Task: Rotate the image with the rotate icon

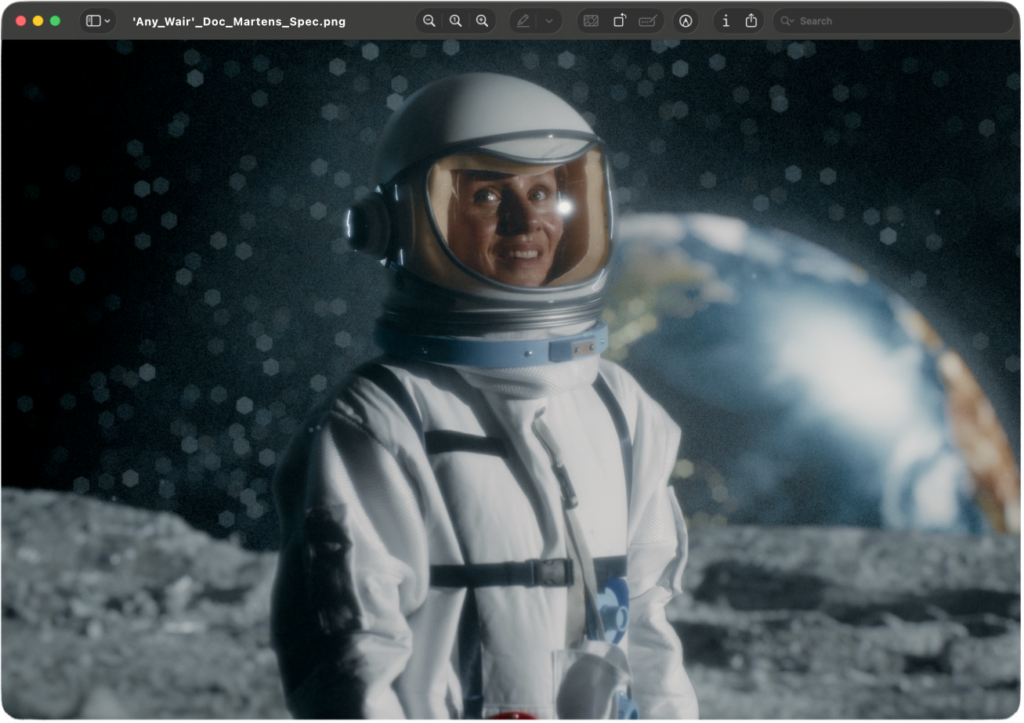Action: (619, 21)
